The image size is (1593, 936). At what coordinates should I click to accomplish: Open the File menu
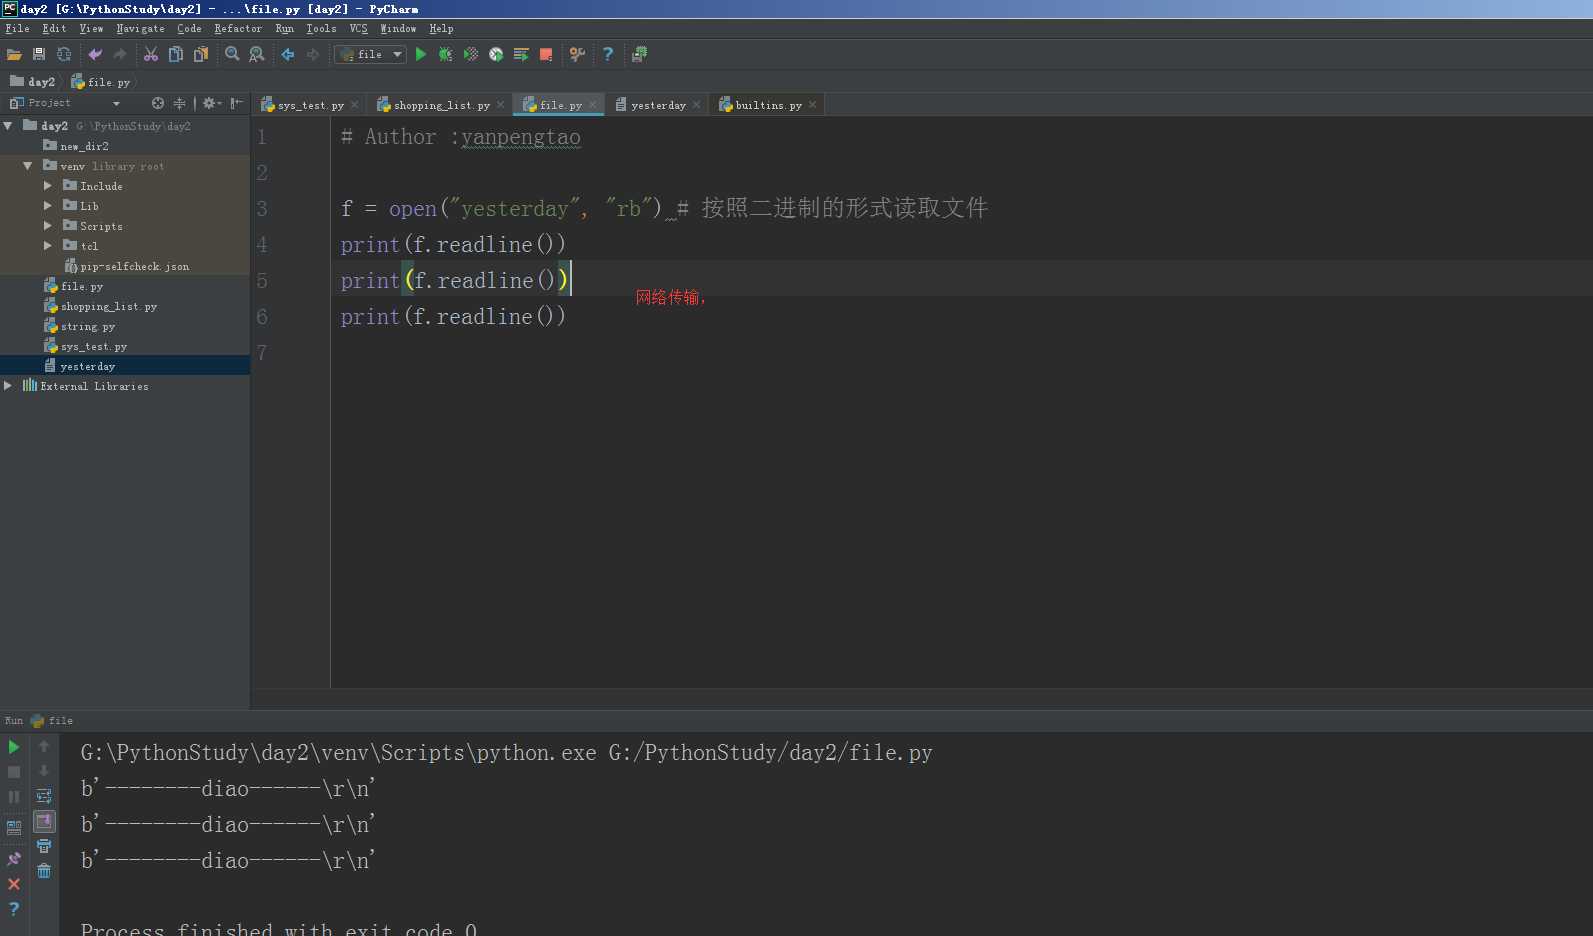[17, 29]
